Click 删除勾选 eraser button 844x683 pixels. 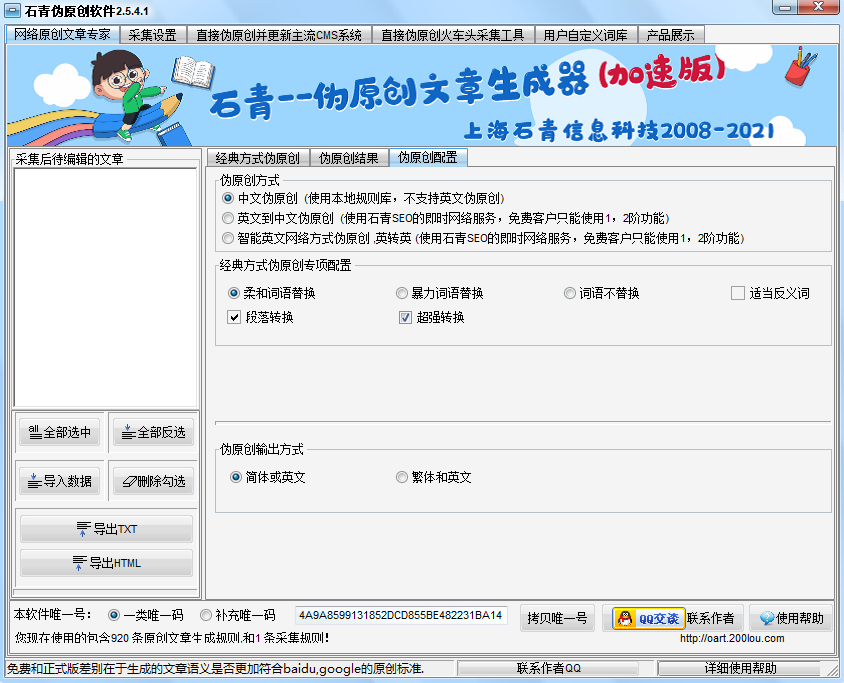152,481
